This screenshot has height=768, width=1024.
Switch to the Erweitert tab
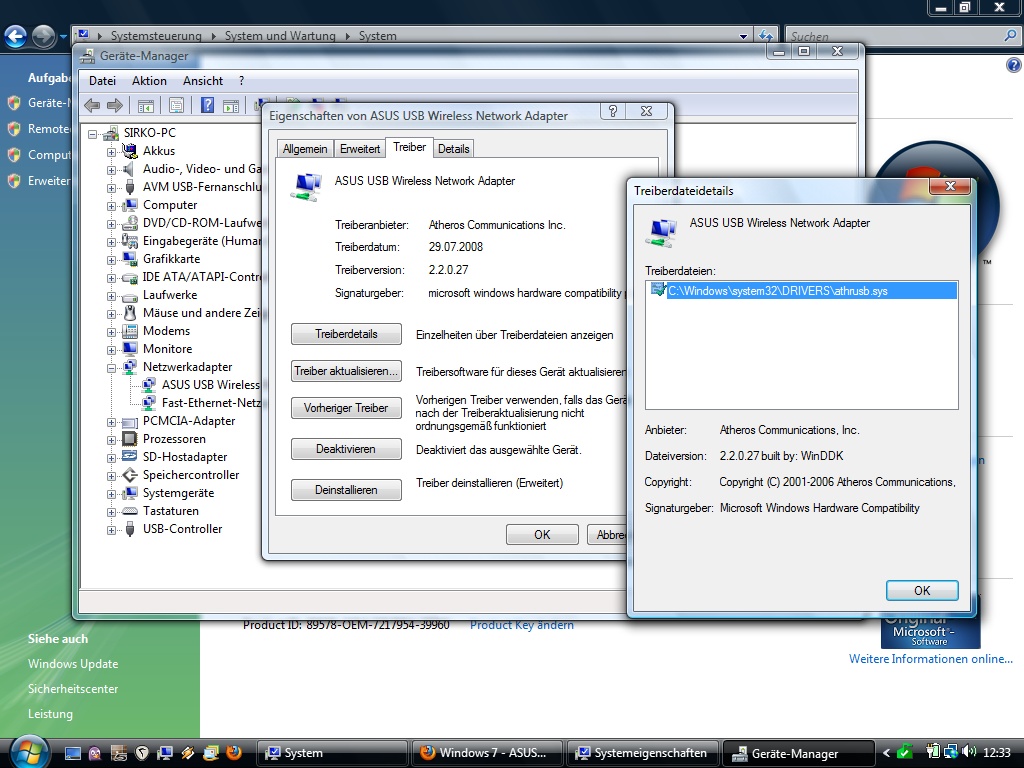point(360,149)
